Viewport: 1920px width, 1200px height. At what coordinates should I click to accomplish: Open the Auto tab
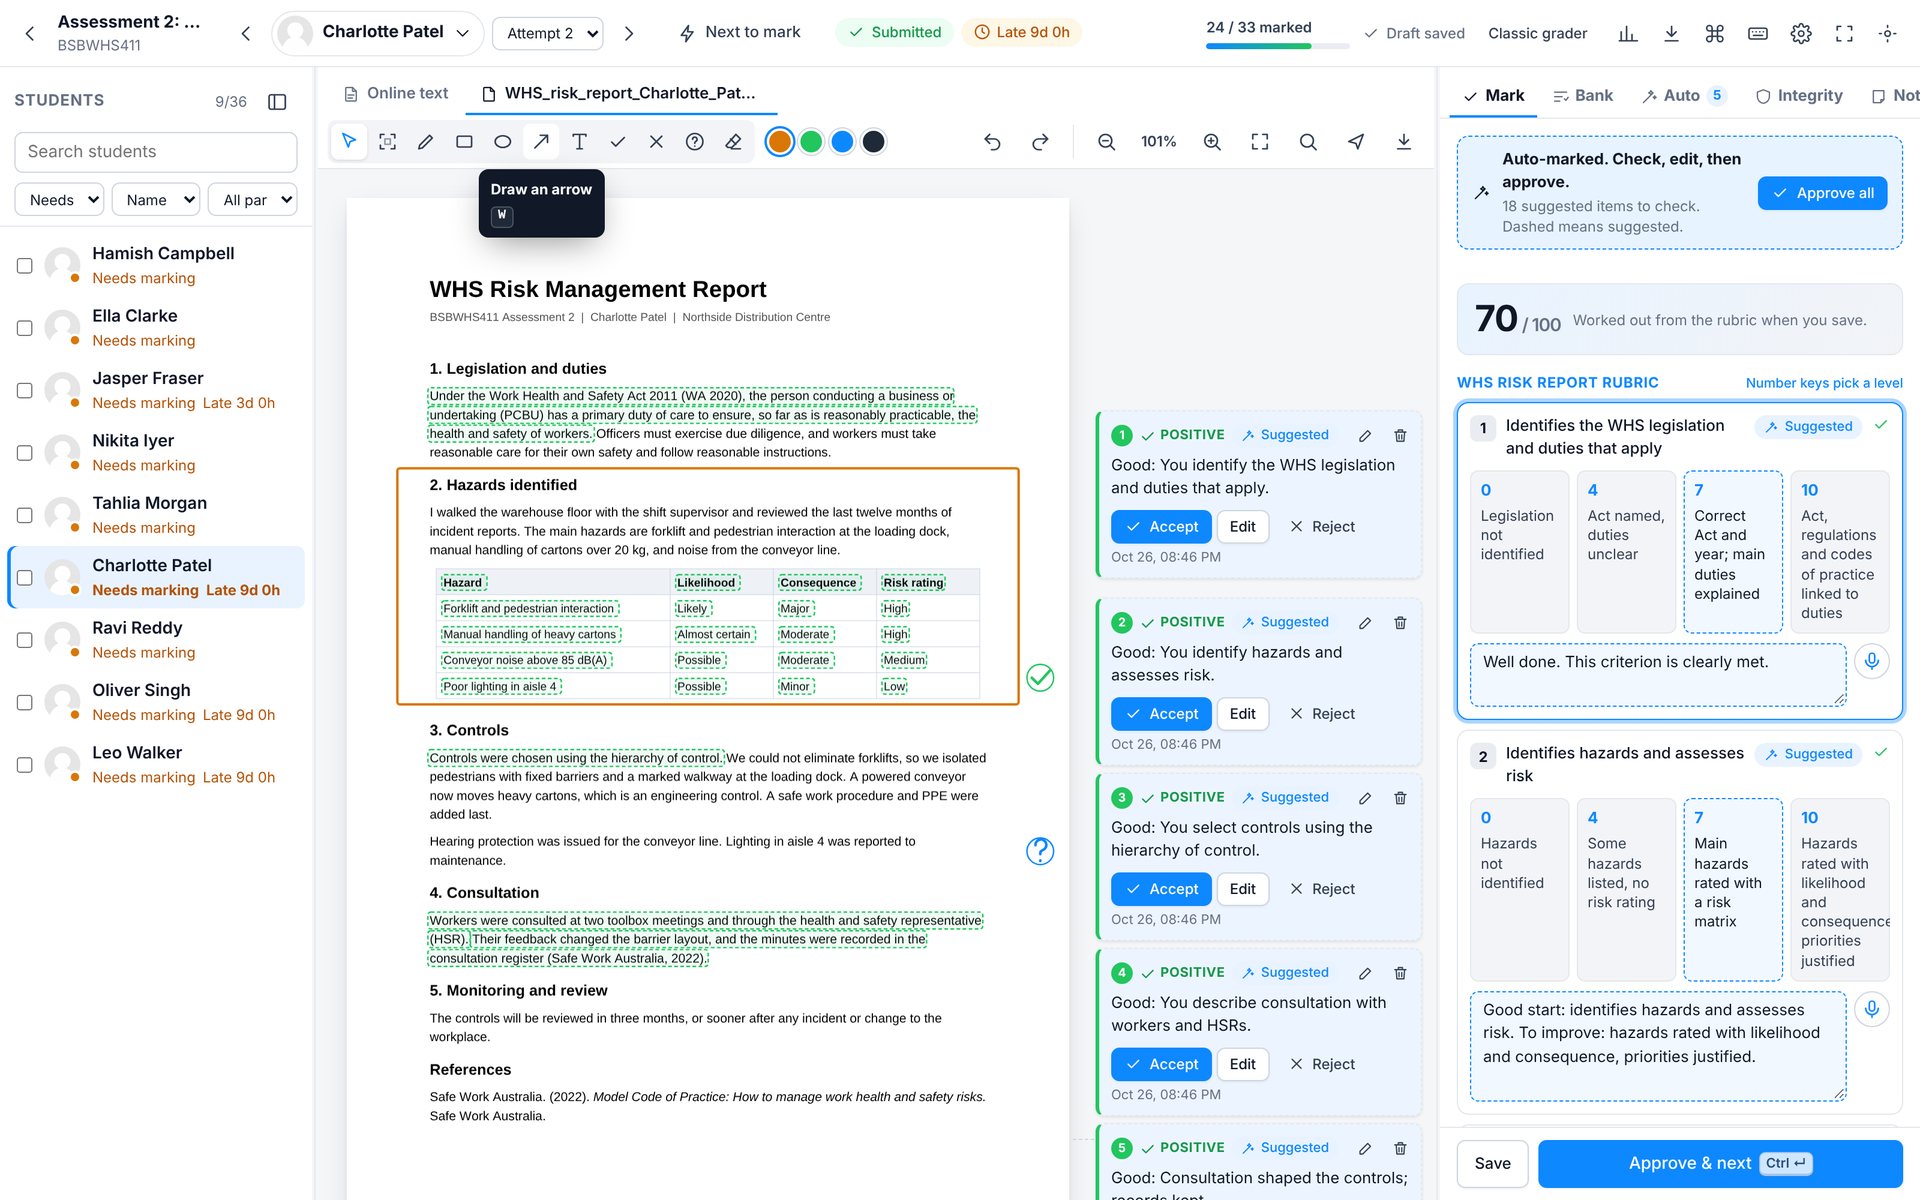coord(1684,95)
